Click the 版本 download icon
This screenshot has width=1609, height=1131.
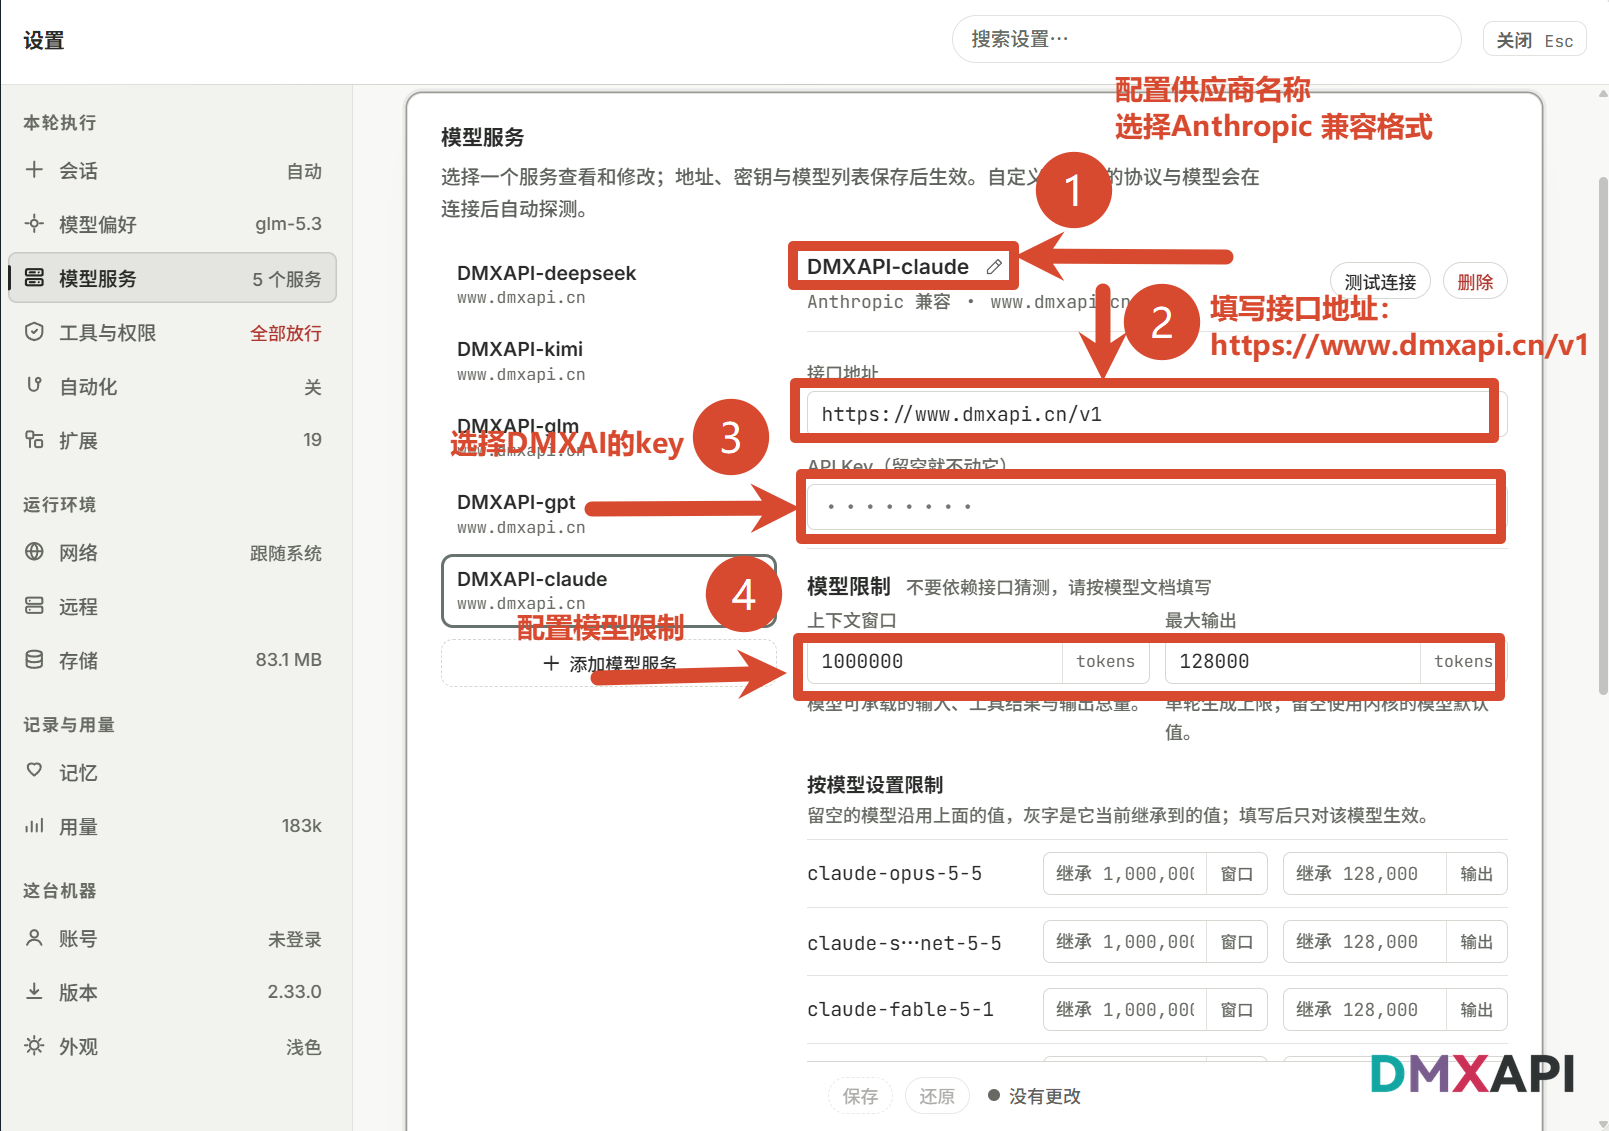(34, 991)
